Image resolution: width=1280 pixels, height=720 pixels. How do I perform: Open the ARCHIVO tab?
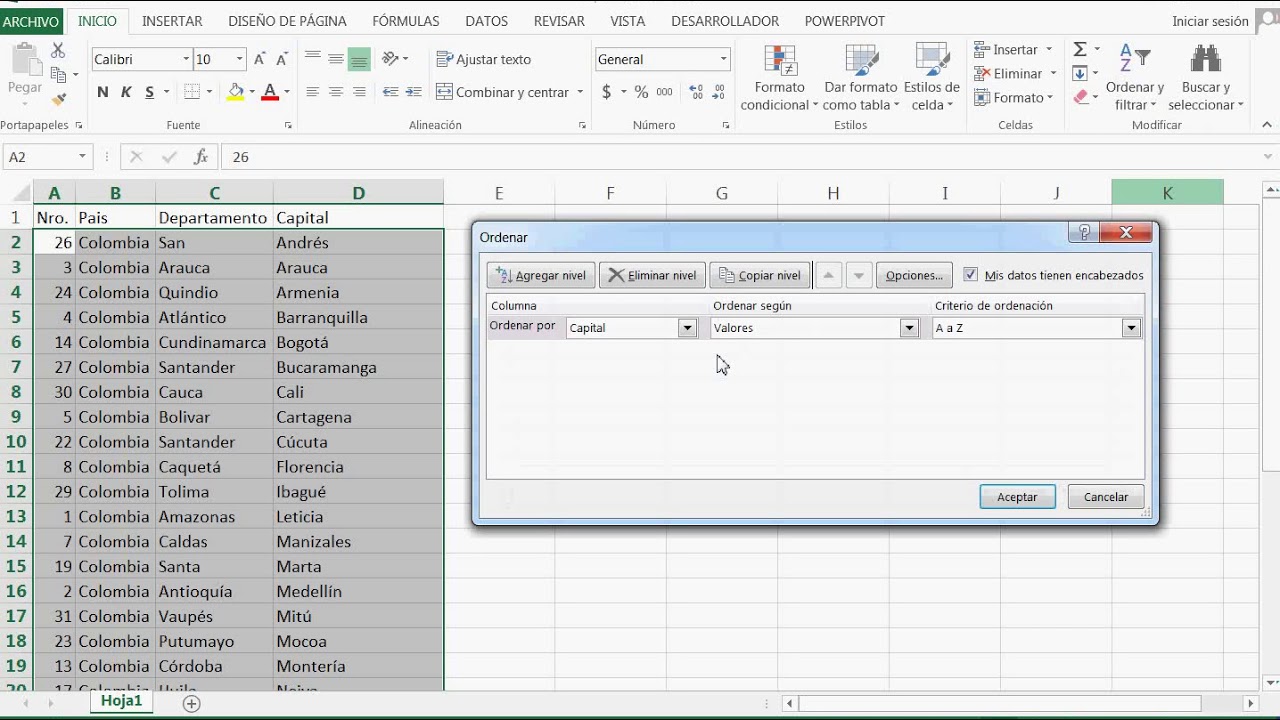tap(31, 21)
